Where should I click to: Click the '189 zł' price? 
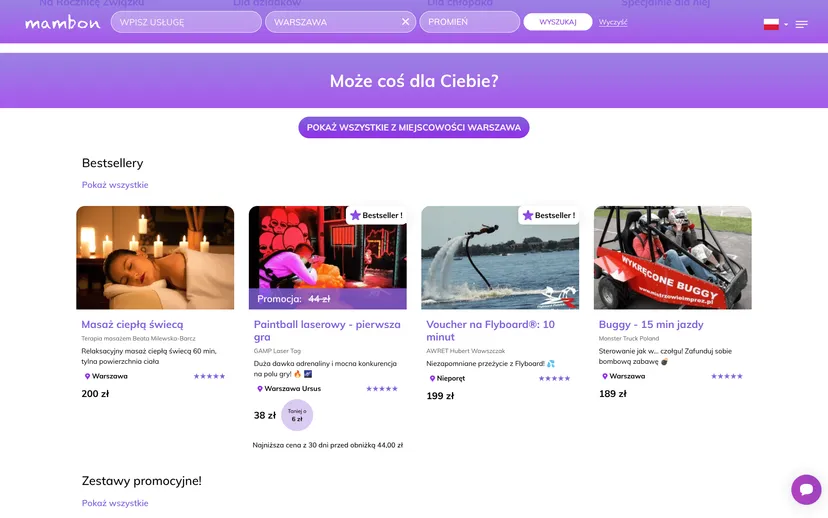coord(613,394)
